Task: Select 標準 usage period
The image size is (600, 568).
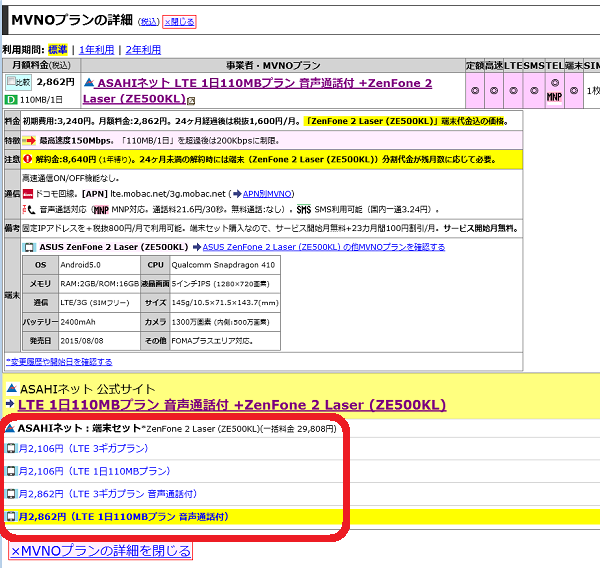Action: (58, 50)
